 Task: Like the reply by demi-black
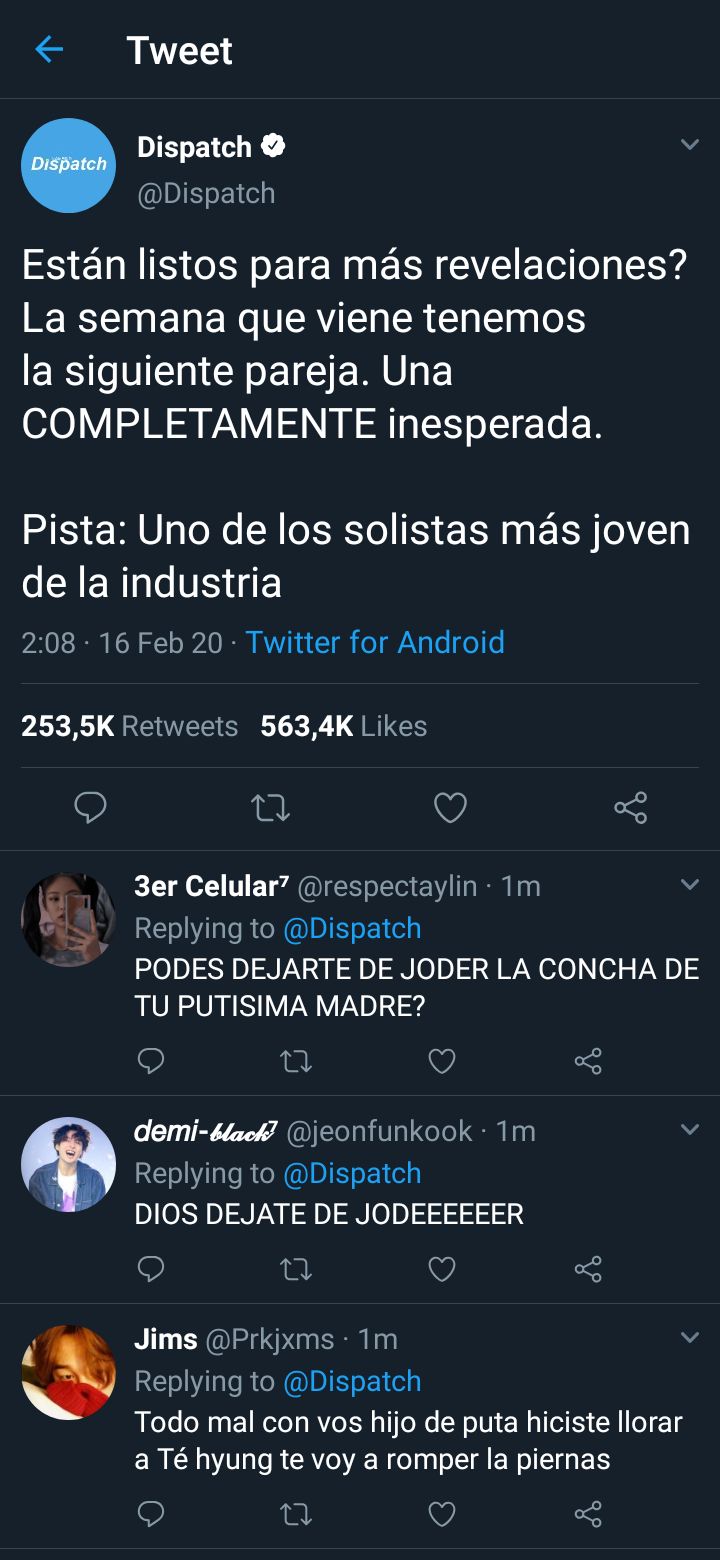[x=442, y=1269]
